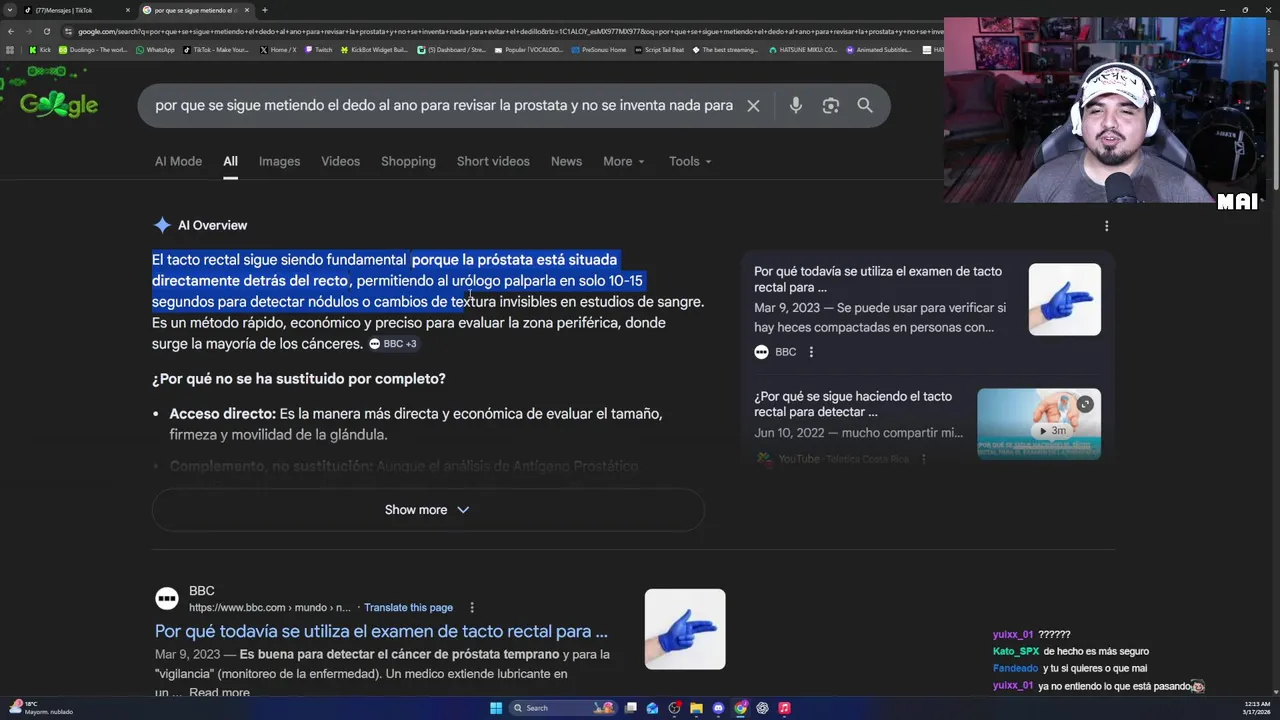Open the YouTube source card title
This screenshot has width=1280, height=720.
[x=853, y=404]
